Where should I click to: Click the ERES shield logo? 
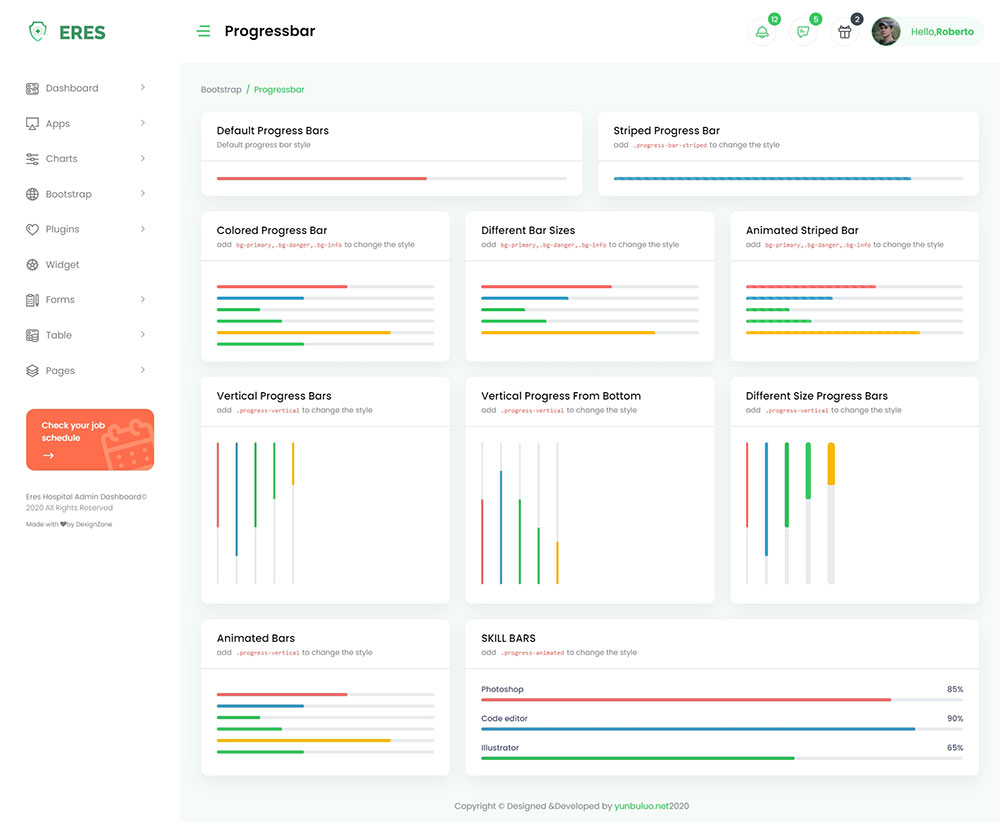coord(38,32)
